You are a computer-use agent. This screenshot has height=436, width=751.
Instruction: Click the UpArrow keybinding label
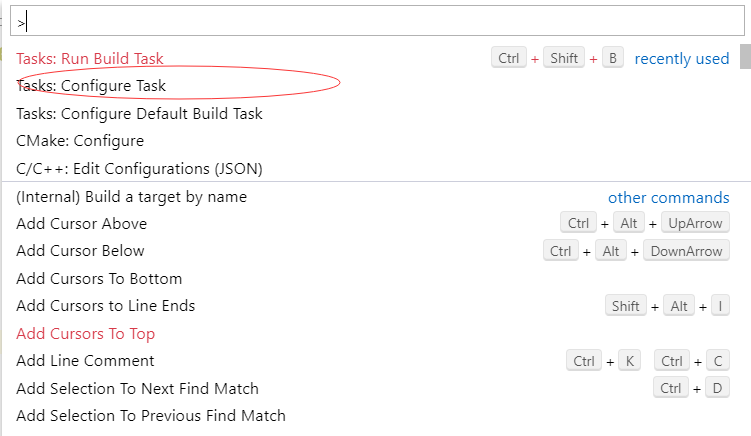point(695,223)
